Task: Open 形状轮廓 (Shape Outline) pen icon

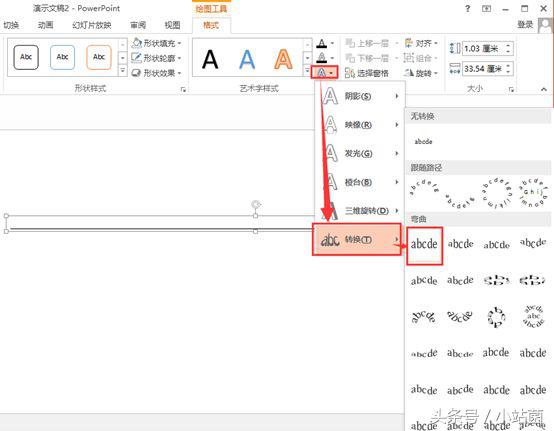Action: (x=156, y=58)
